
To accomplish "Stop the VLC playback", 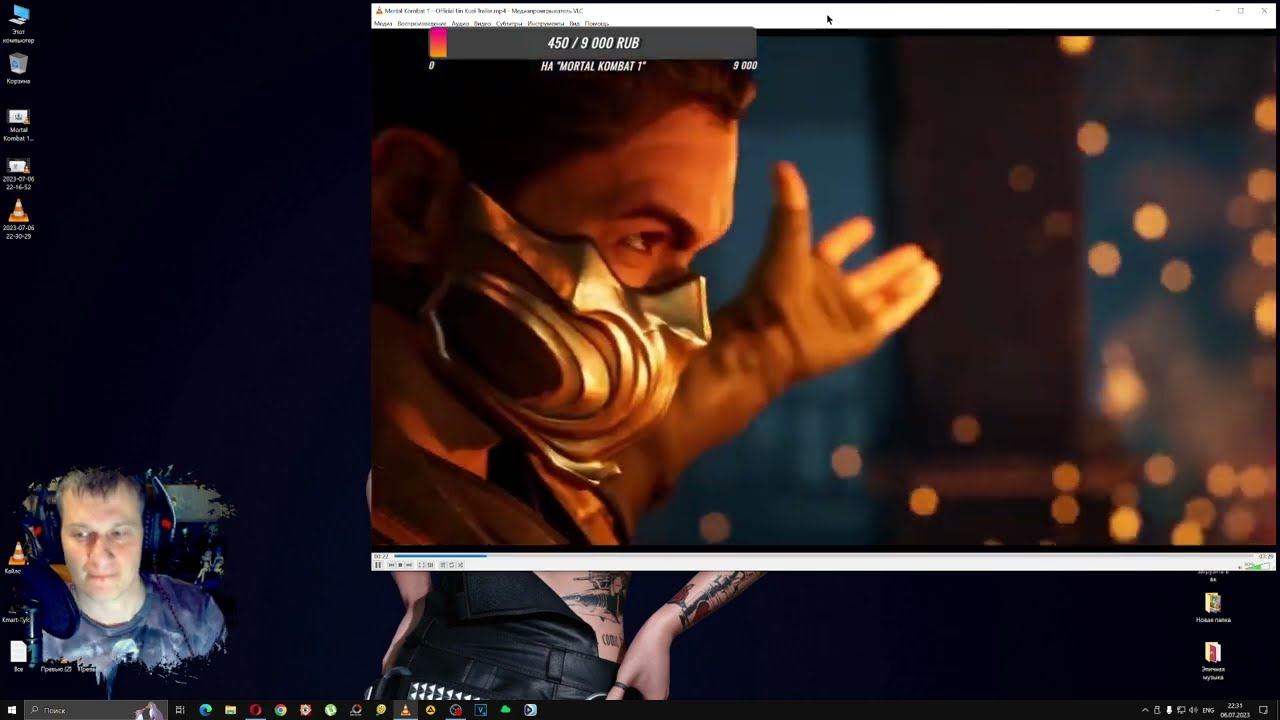I will [x=400, y=565].
